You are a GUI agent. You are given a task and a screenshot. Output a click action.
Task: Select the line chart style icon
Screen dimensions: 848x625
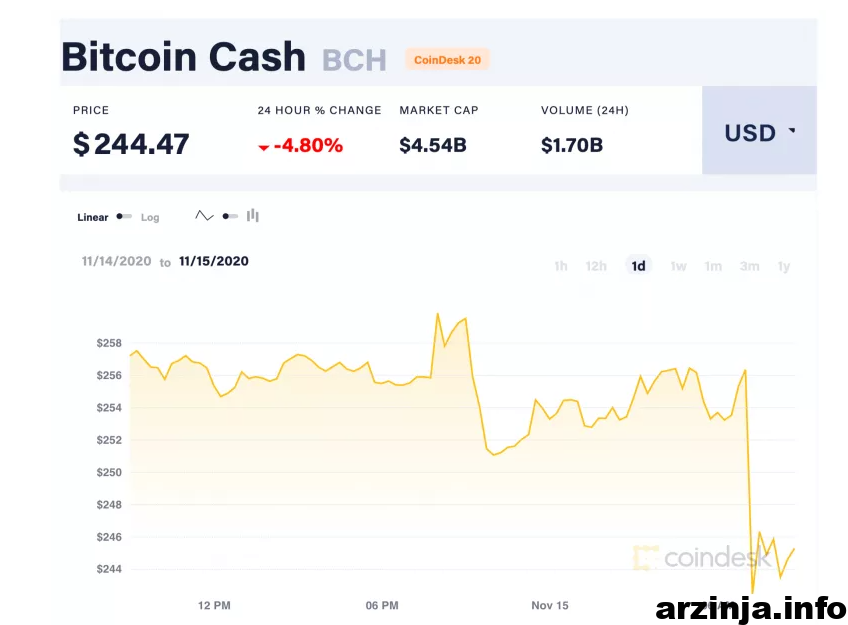point(204,214)
